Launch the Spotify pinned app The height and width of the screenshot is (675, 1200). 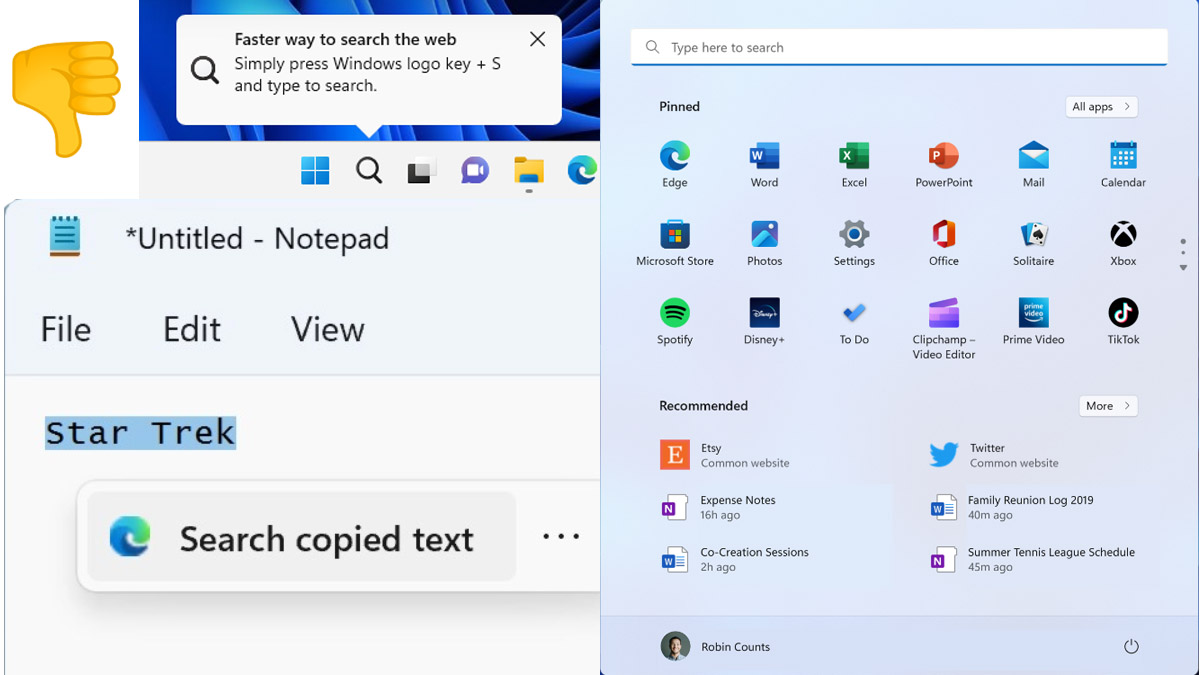pos(675,321)
